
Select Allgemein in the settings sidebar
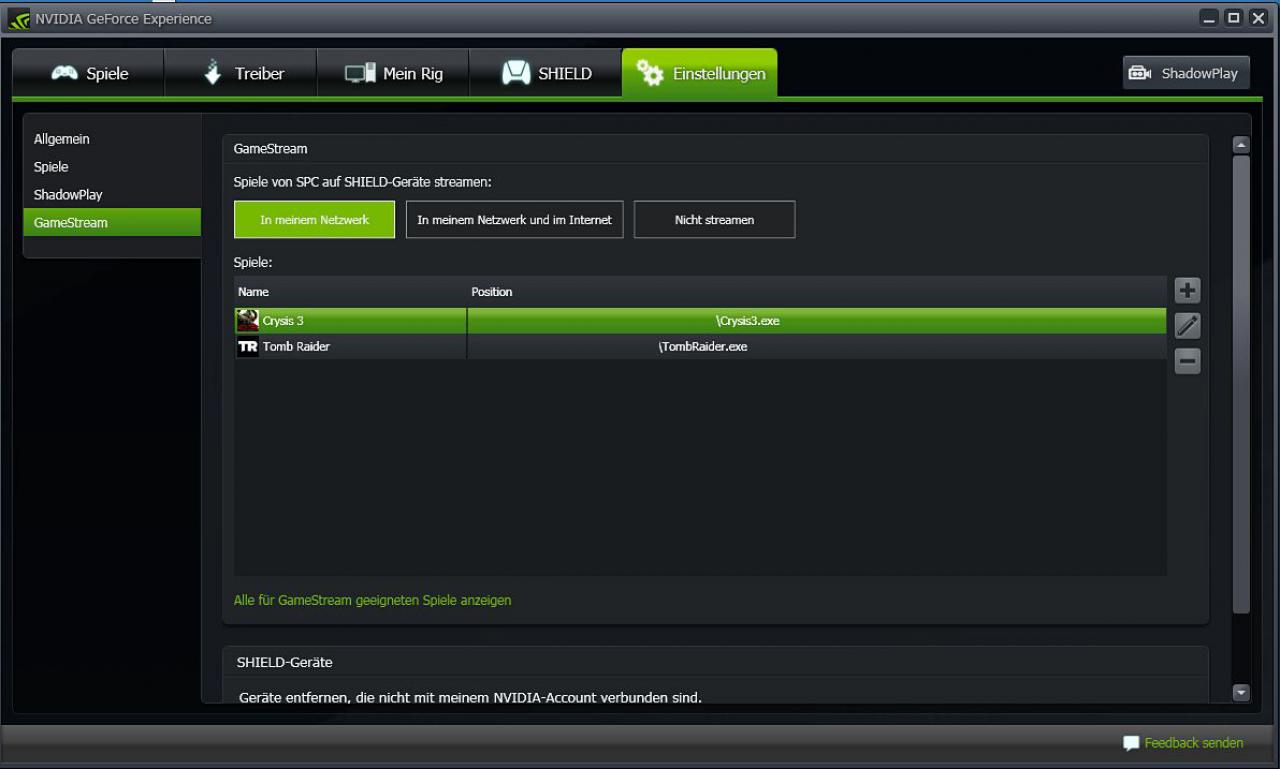111,139
